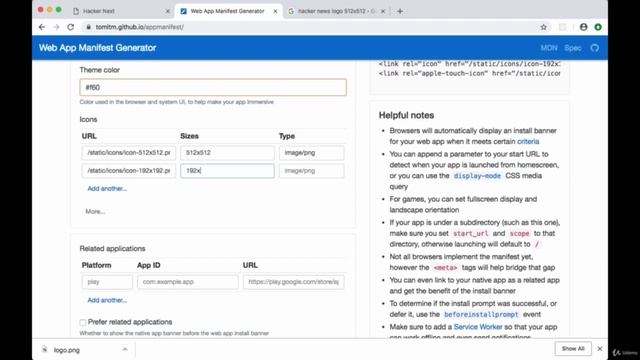Add another related application
This screenshot has width=640, height=360.
click(107, 300)
